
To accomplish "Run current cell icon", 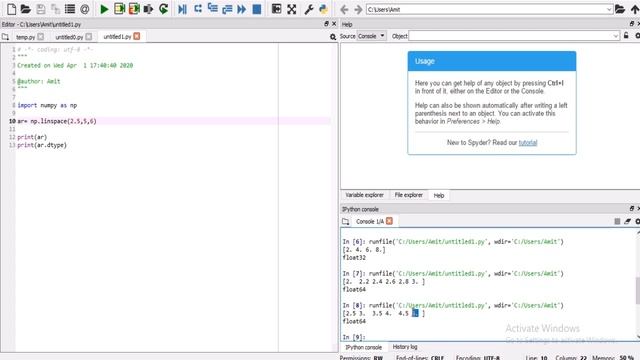I will pyautogui.click(x=119, y=9).
